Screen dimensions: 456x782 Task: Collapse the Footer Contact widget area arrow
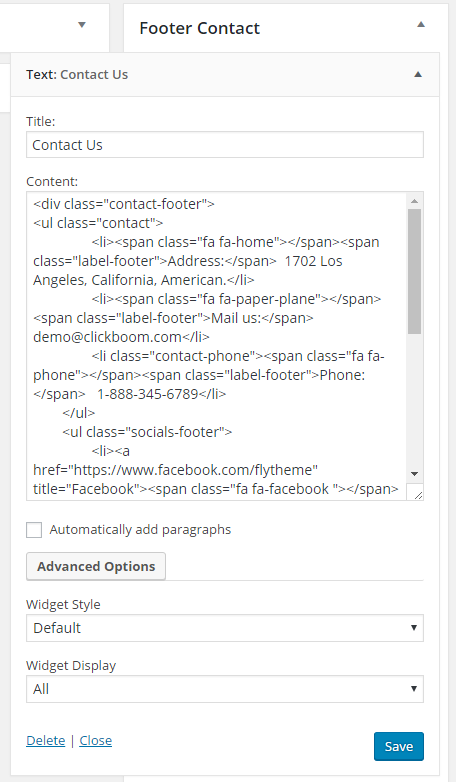coord(421,24)
